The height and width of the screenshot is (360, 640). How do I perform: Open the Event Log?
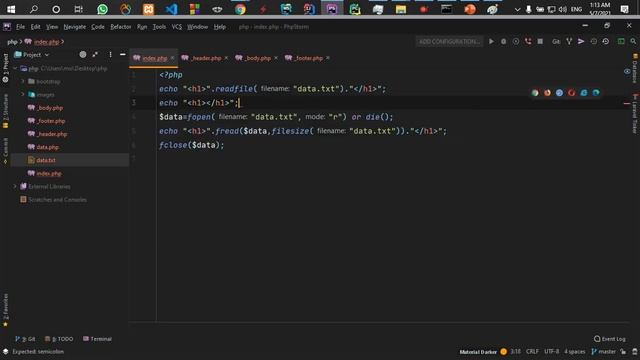point(610,339)
